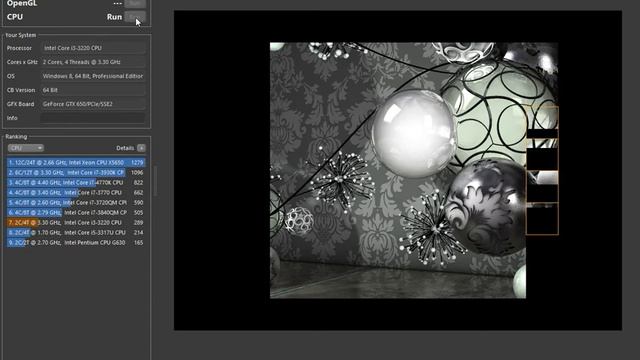Image resolution: width=640 pixels, height=360 pixels.
Task: Click the CB Version 64 Bit field
Action: coord(93,90)
